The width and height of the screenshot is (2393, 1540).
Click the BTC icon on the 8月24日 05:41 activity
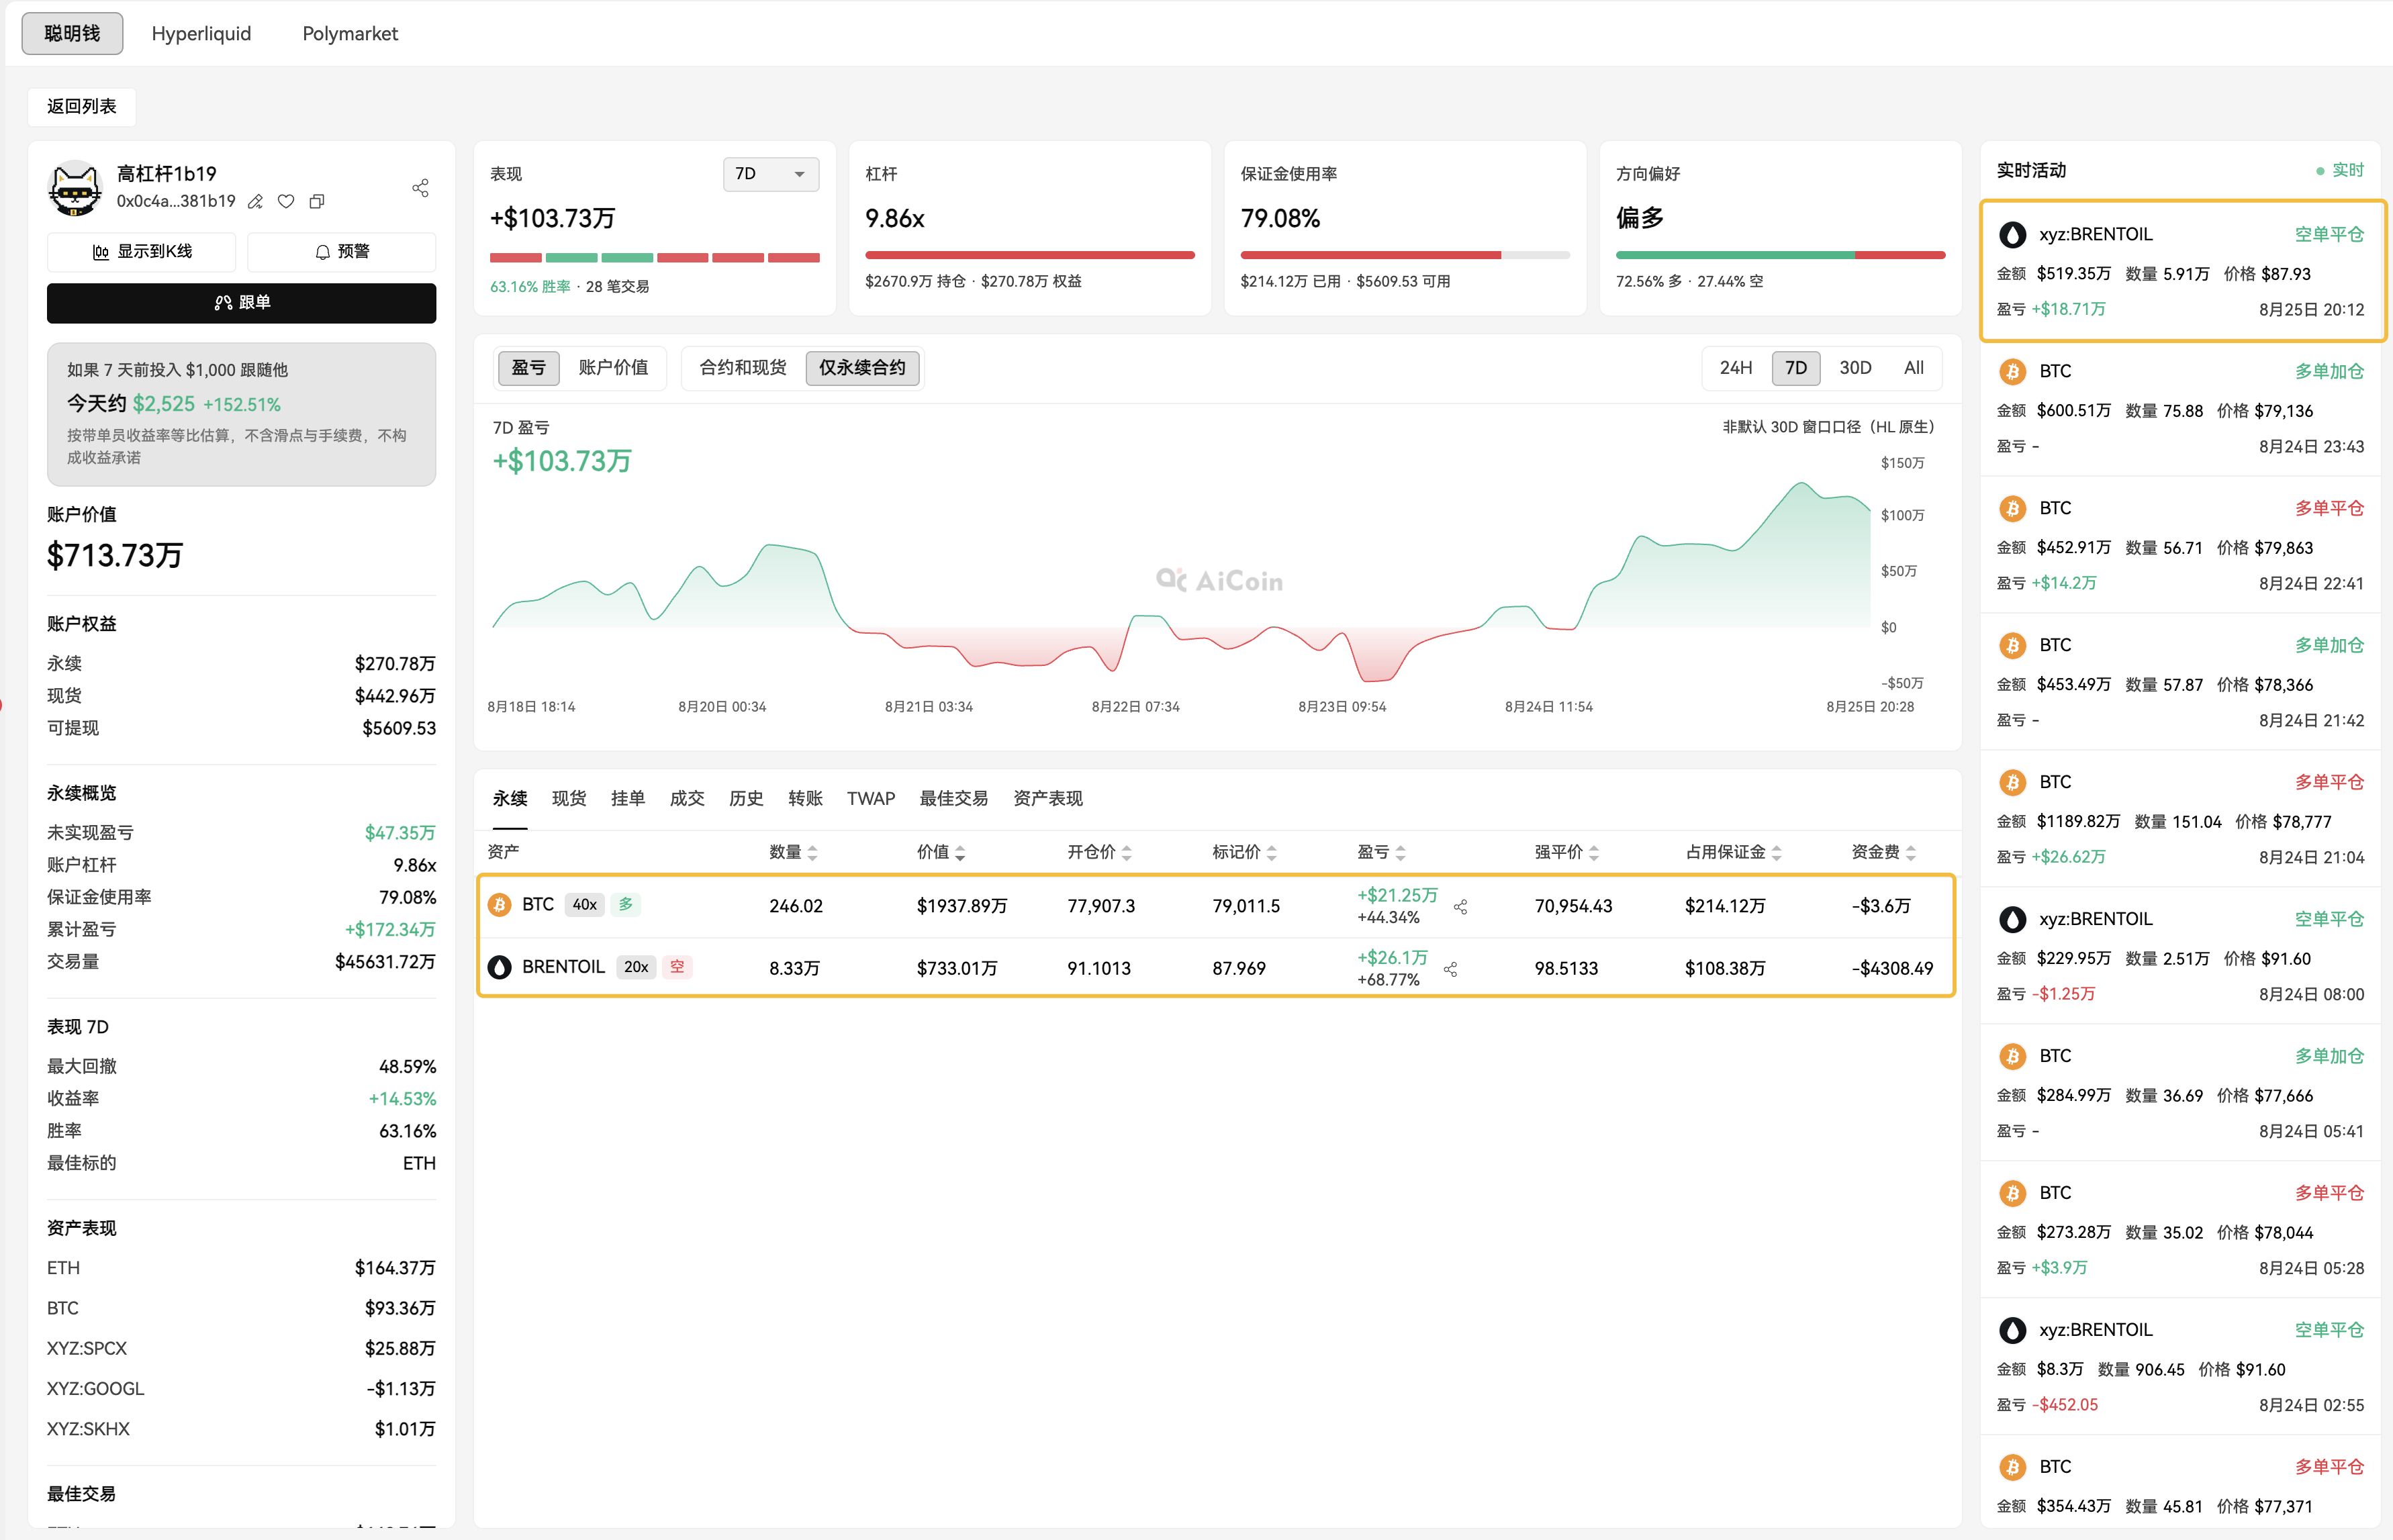click(2013, 1057)
